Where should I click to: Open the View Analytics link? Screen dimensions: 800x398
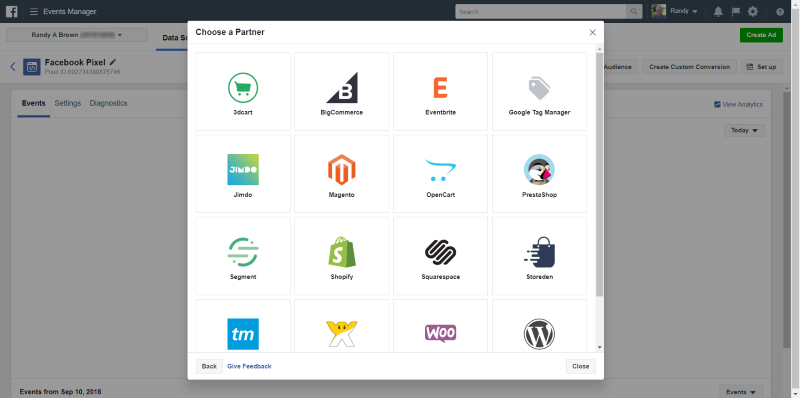(738, 104)
